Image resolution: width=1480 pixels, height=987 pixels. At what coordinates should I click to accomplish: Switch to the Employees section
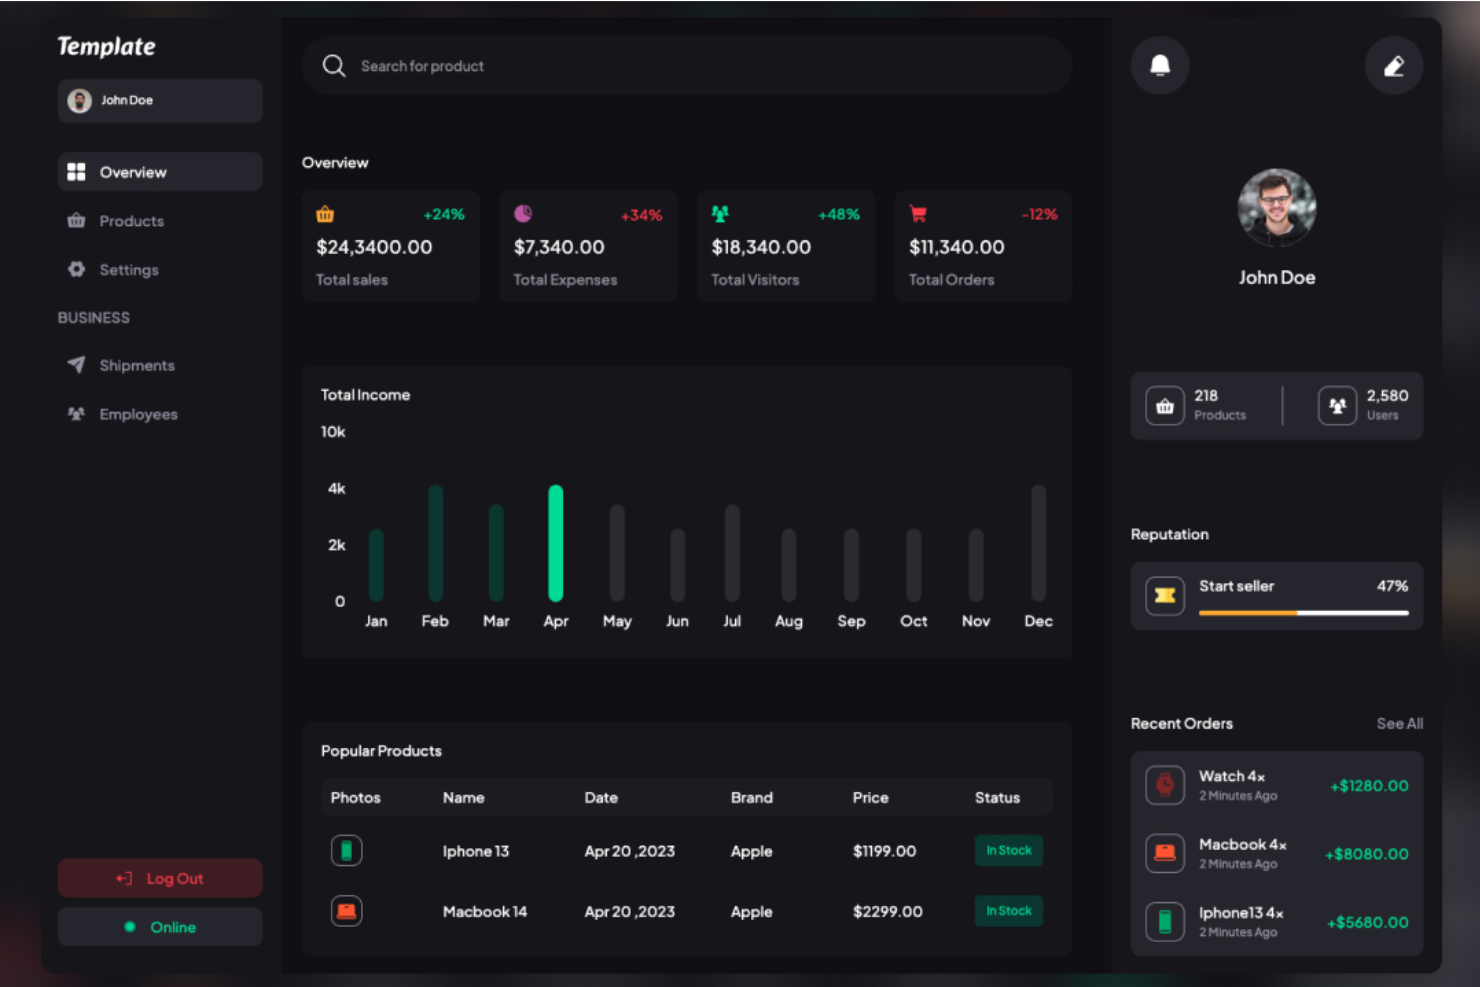tap(138, 413)
